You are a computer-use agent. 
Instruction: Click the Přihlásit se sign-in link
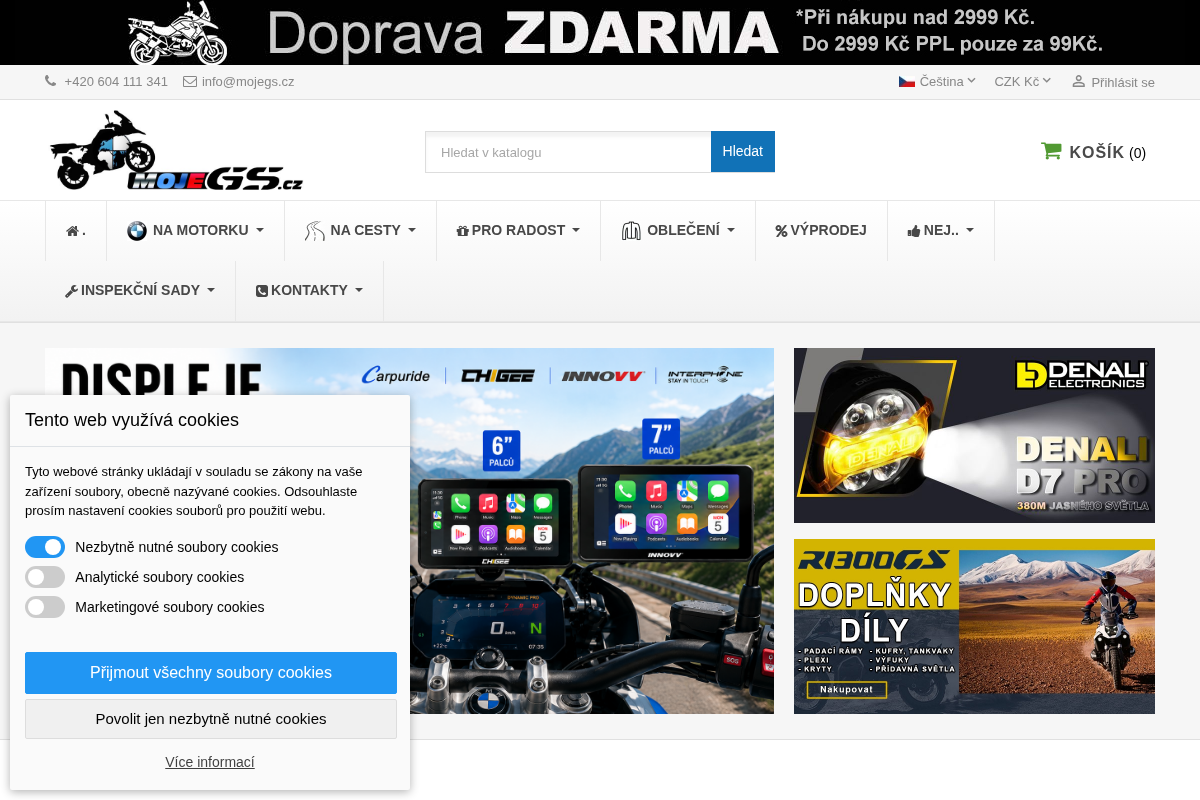tap(1123, 82)
